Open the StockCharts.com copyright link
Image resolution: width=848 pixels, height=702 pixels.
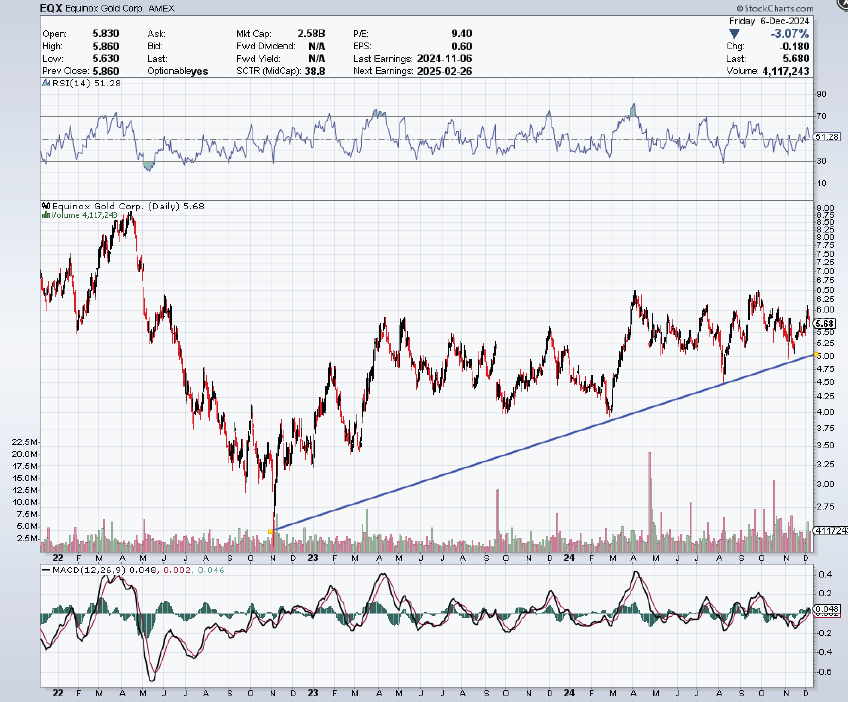tap(774, 8)
